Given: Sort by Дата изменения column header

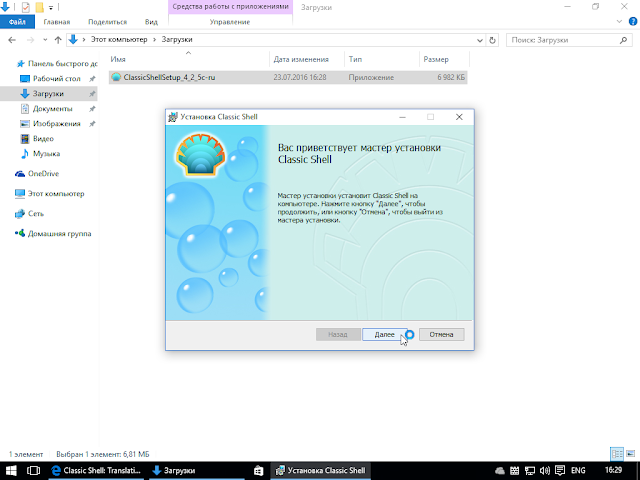Looking at the screenshot, I should tap(307, 59).
